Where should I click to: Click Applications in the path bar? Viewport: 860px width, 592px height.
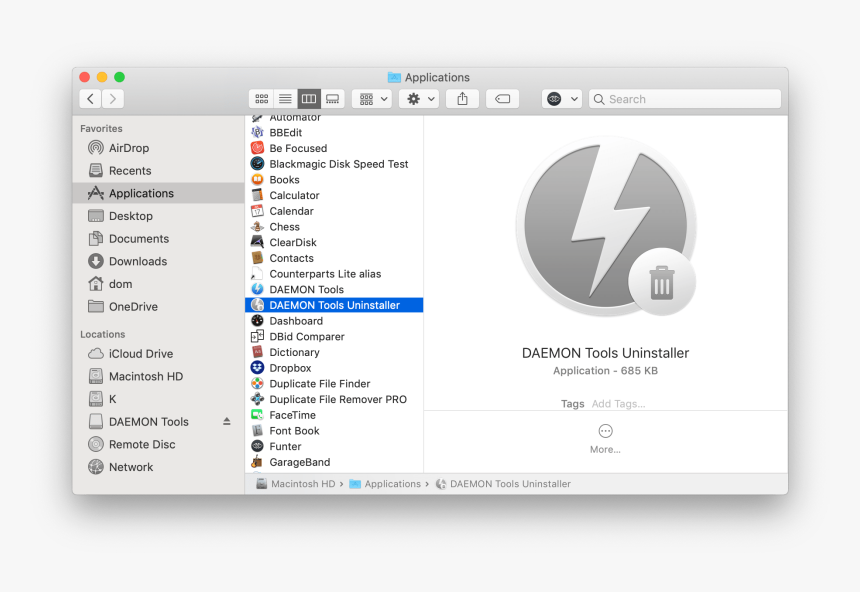point(385,484)
